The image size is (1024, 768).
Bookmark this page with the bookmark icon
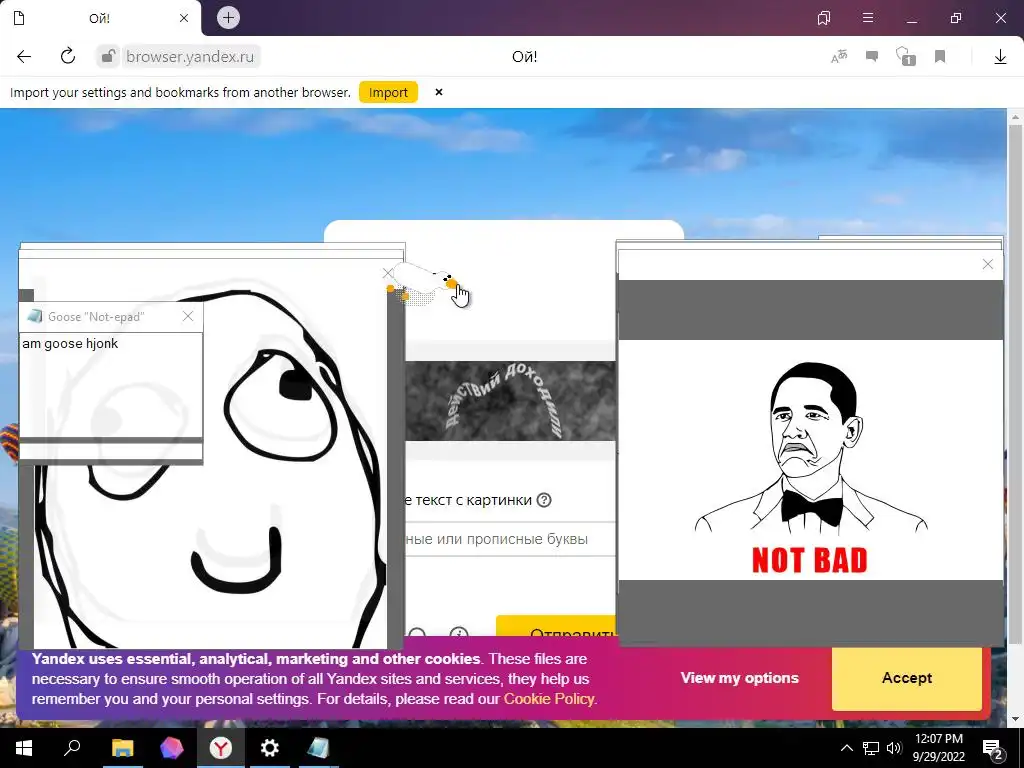click(x=940, y=57)
